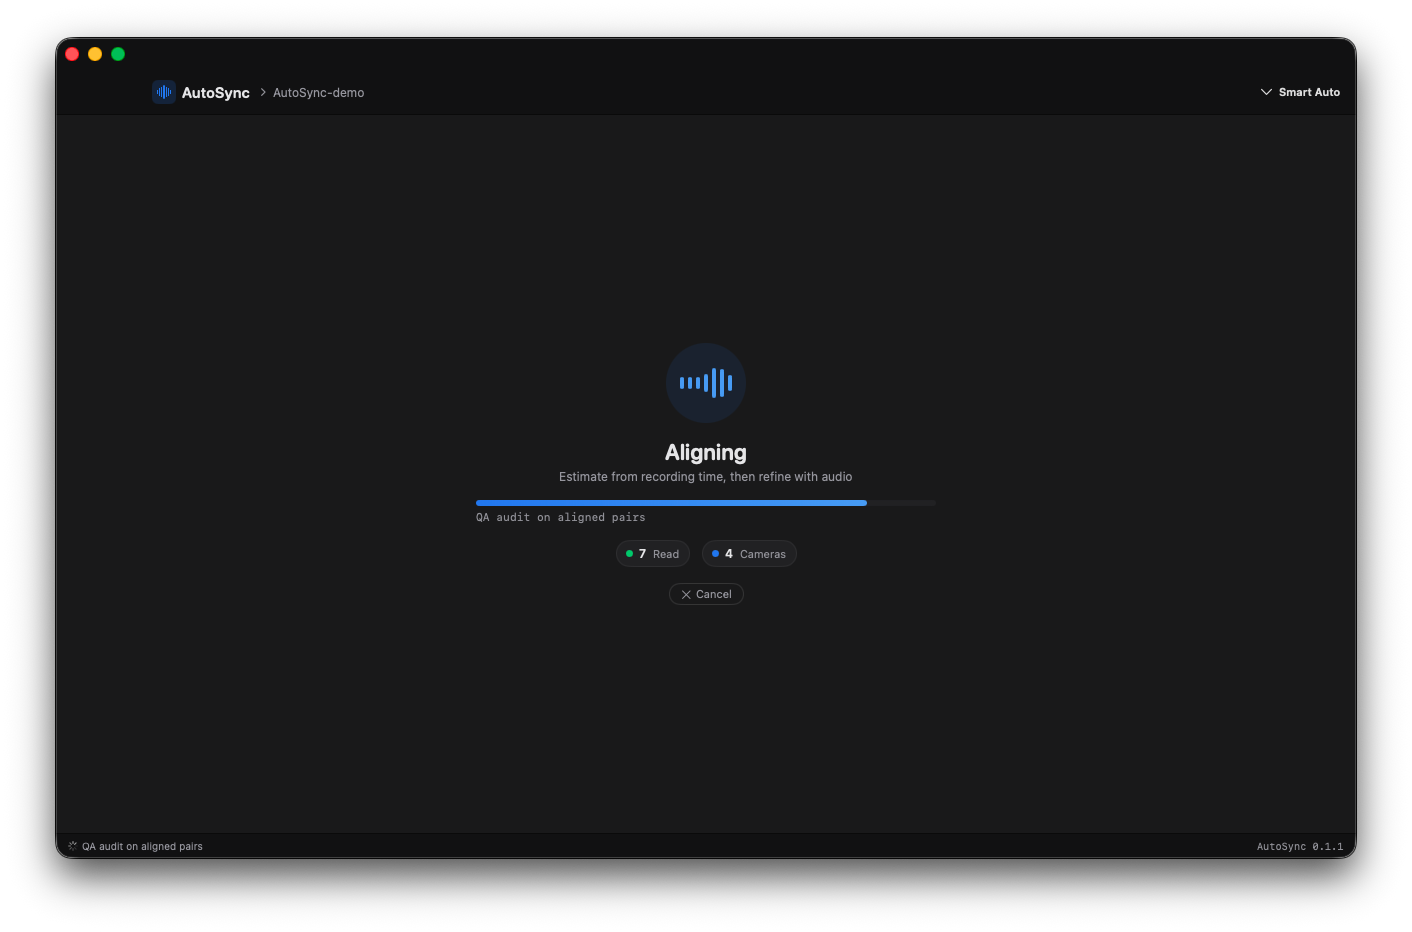Click the AutoSync app title
Screen dimensions: 1412x932
click(x=216, y=93)
